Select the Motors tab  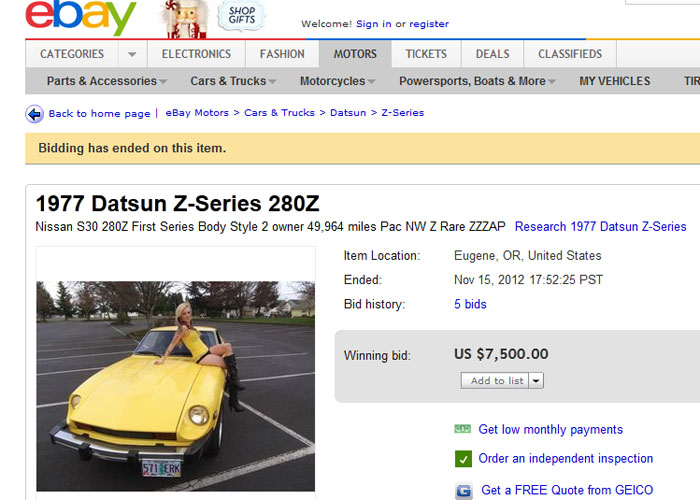355,54
